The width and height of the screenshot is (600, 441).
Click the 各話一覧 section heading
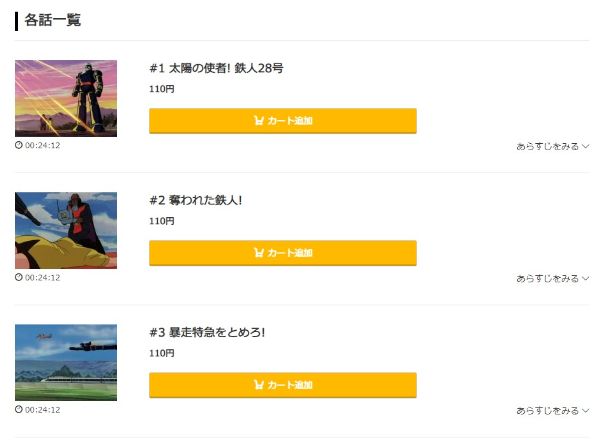(x=53, y=20)
